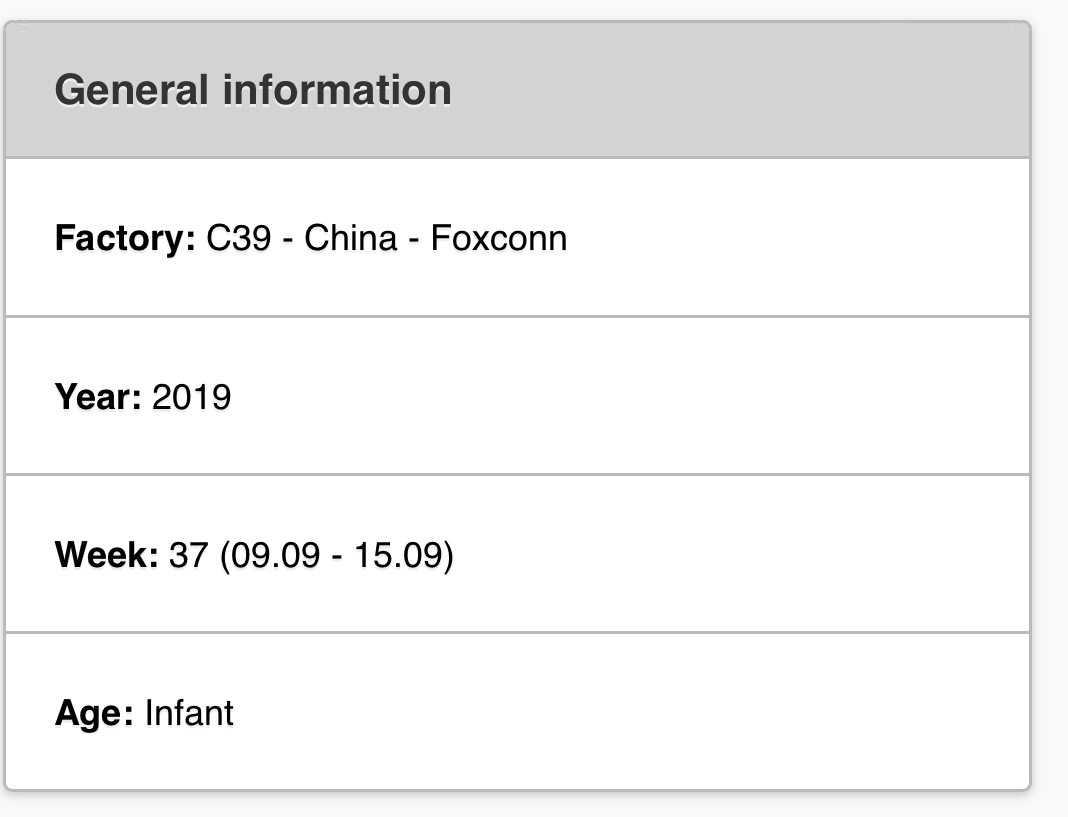Image resolution: width=1068 pixels, height=817 pixels.
Task: Select the Infant age value
Action: 189,713
